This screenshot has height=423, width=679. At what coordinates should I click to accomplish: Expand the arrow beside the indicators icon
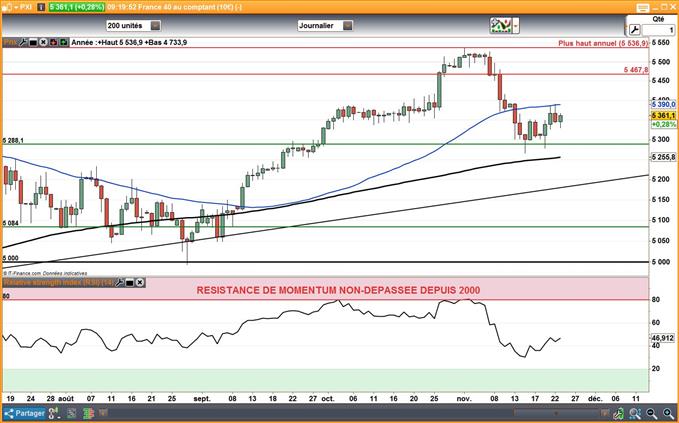[516, 26]
